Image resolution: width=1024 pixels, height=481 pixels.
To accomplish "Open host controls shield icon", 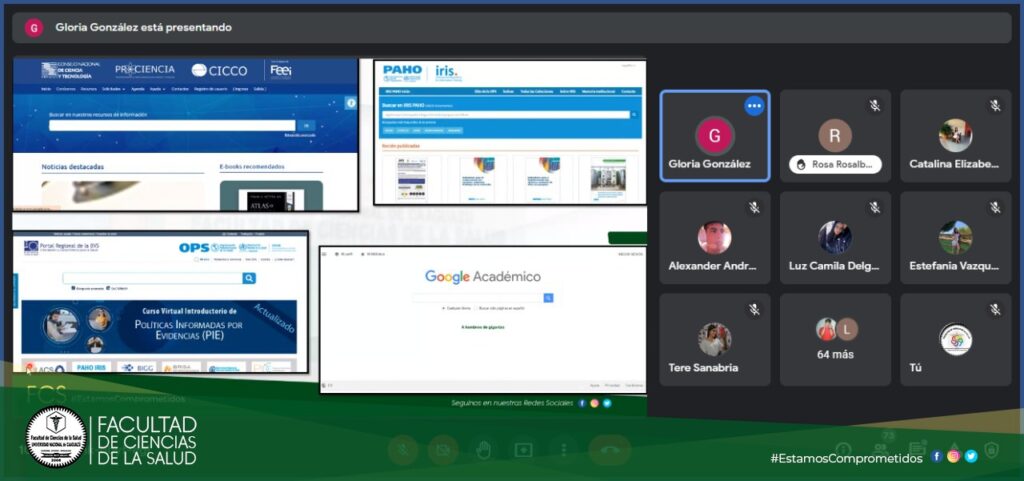I will tap(991, 450).
